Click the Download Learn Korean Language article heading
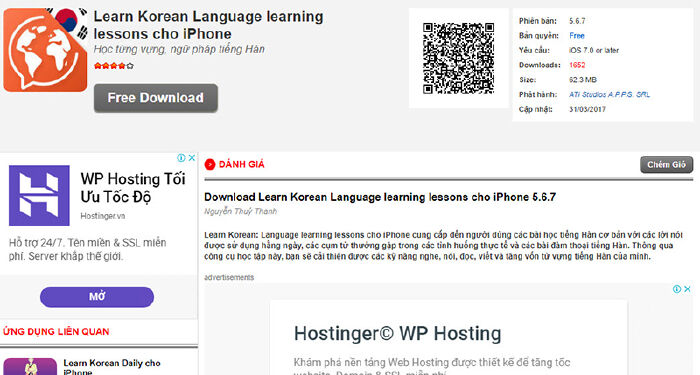 [x=379, y=197]
